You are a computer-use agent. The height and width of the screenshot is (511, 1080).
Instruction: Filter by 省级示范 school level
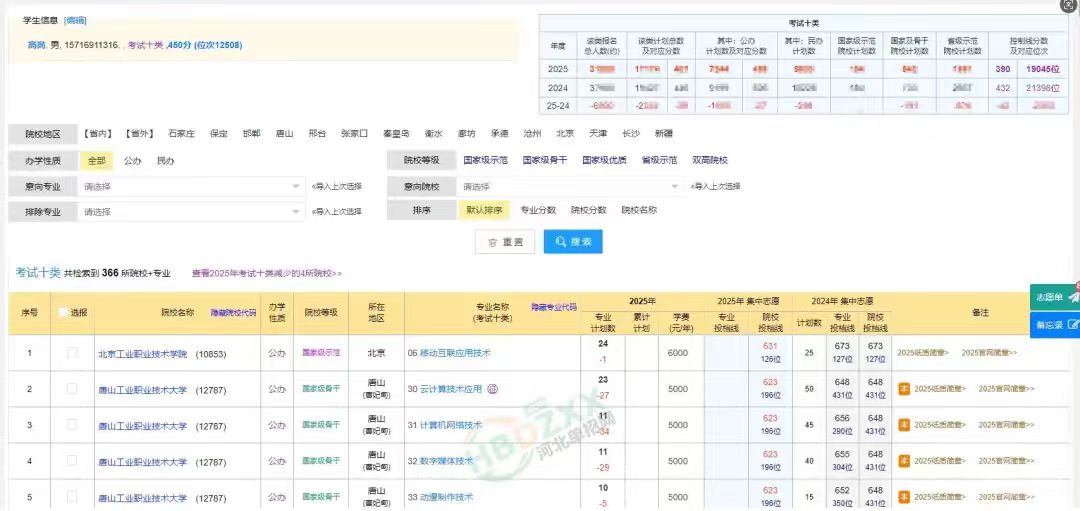(x=659, y=160)
